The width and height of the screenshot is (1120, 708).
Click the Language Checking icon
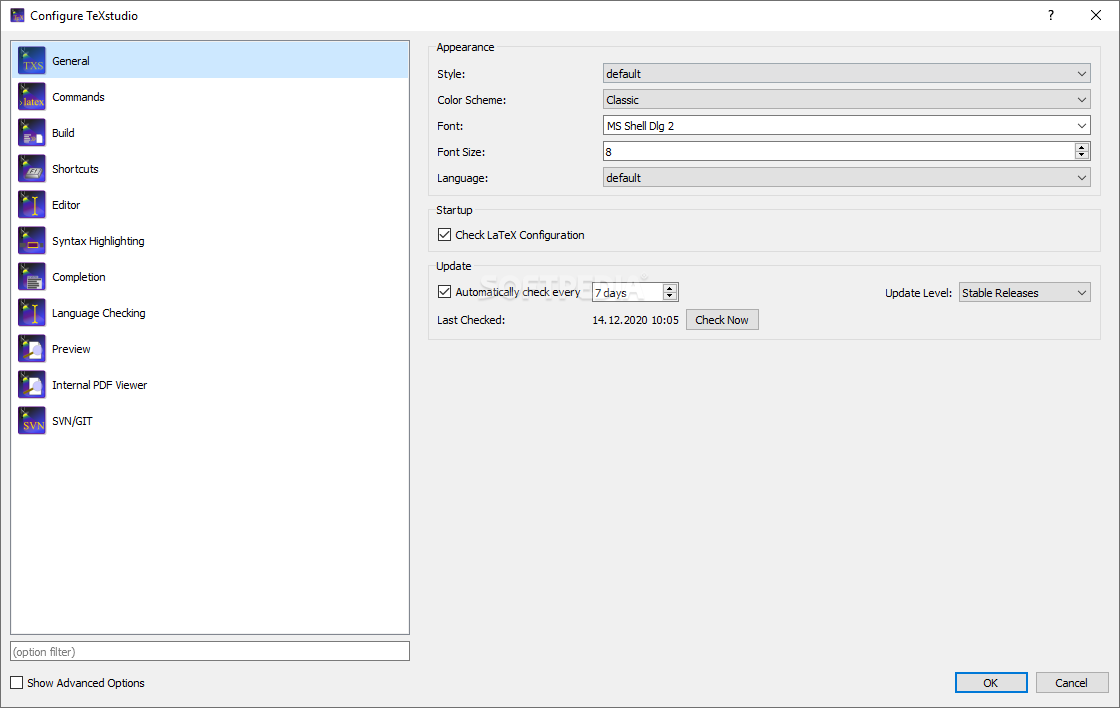31,313
